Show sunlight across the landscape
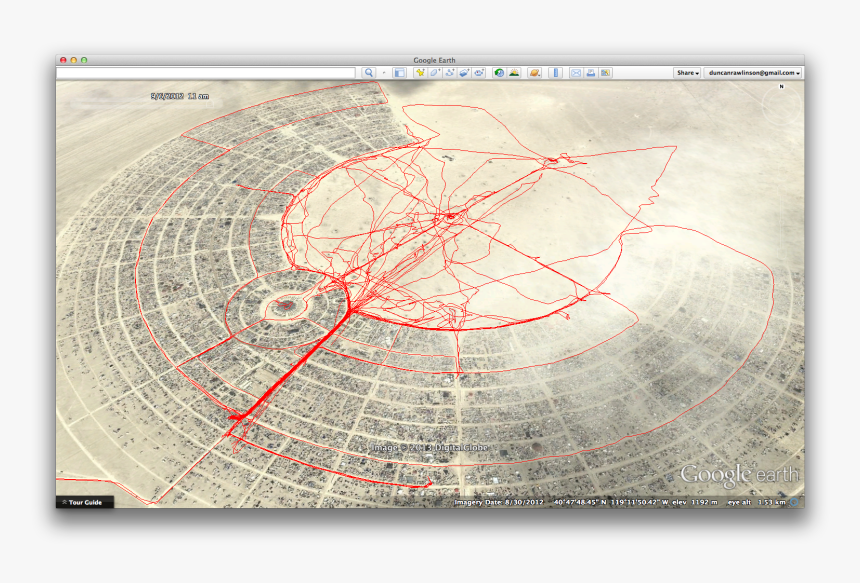 [513, 72]
